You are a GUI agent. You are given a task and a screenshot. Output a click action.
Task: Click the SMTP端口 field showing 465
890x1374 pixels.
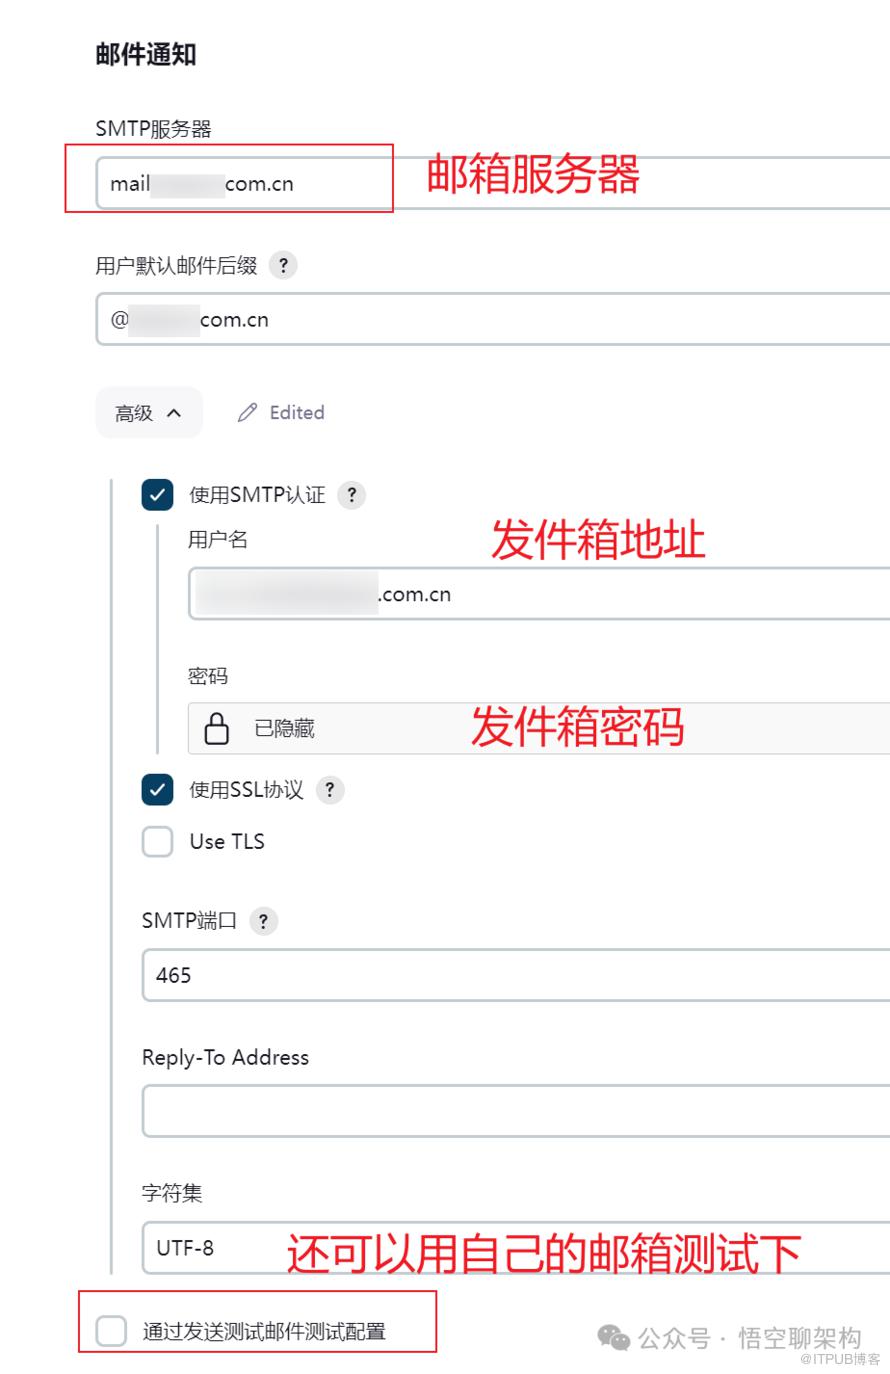pos(516,975)
